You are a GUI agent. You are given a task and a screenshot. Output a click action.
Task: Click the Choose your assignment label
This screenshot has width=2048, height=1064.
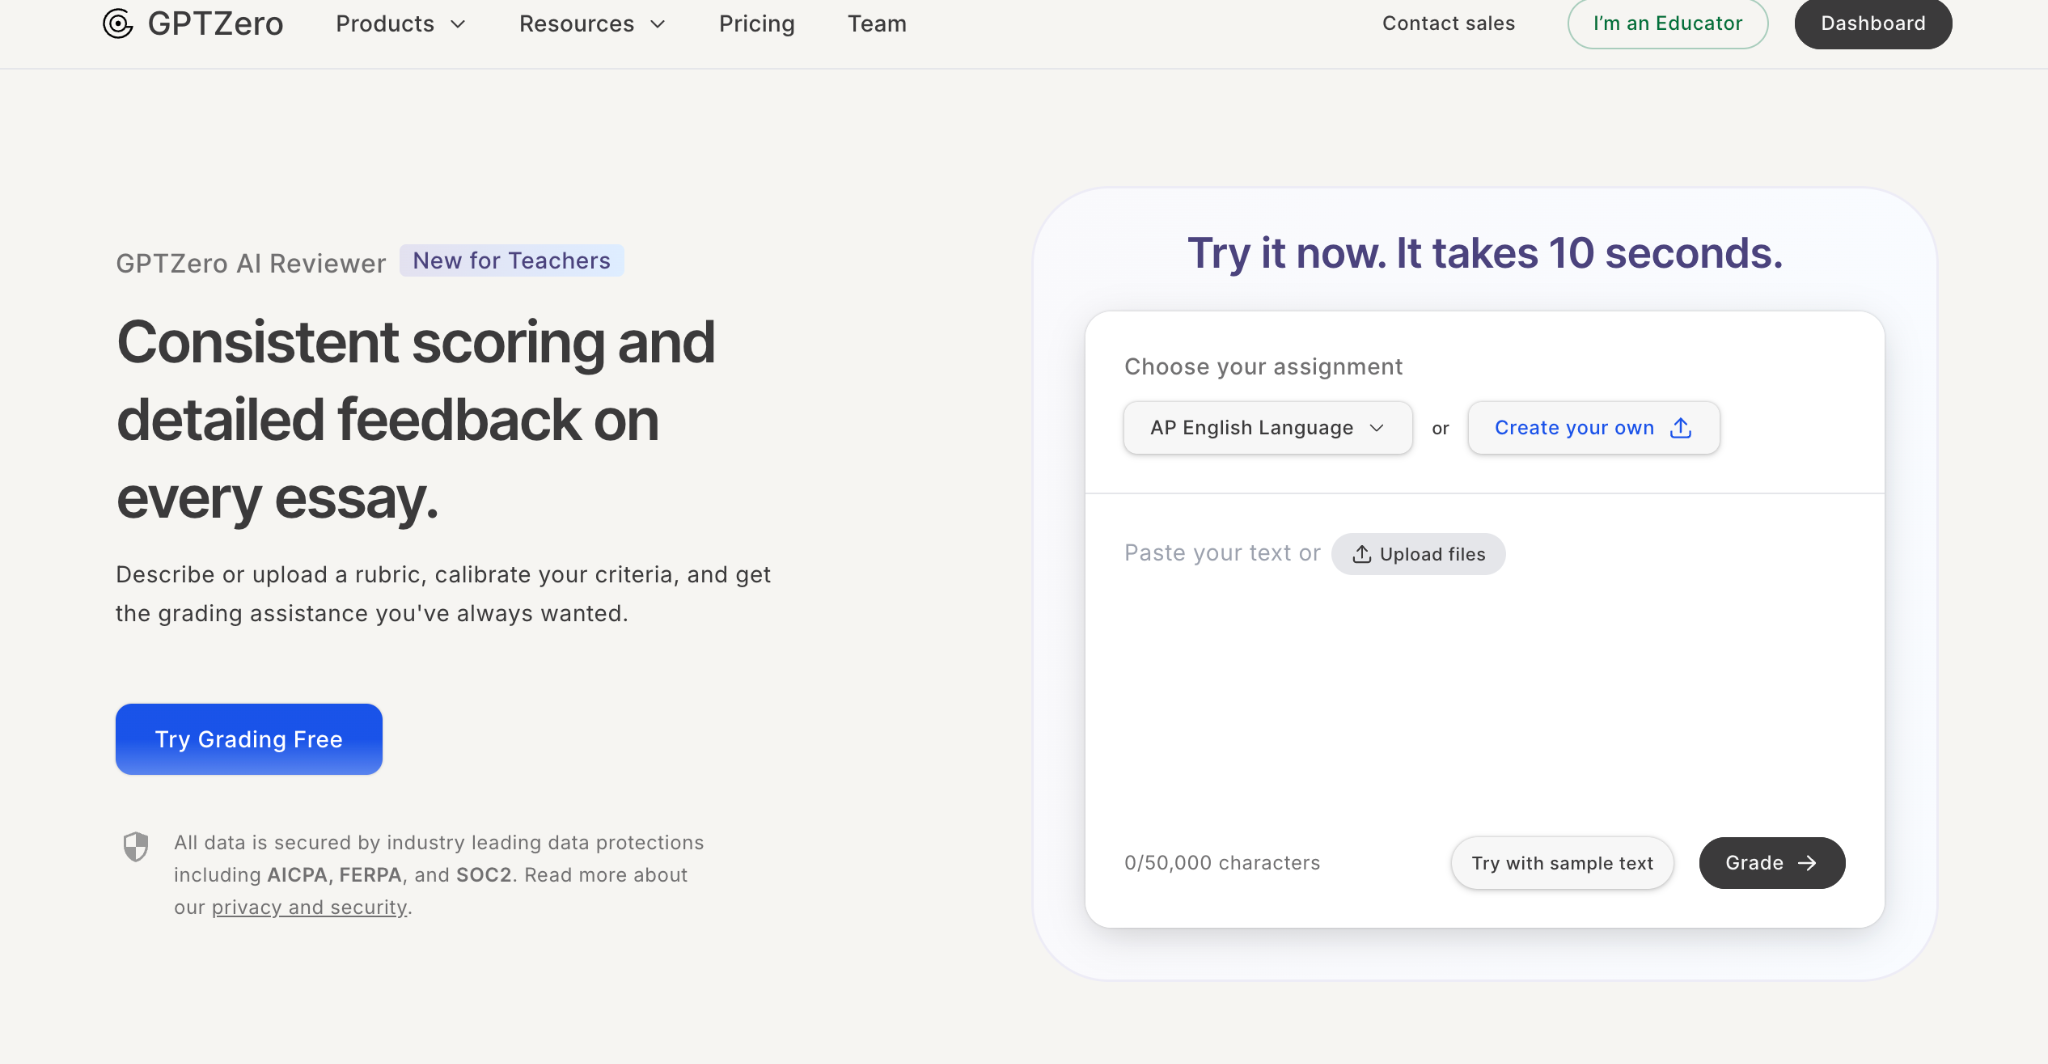pyautogui.click(x=1263, y=367)
